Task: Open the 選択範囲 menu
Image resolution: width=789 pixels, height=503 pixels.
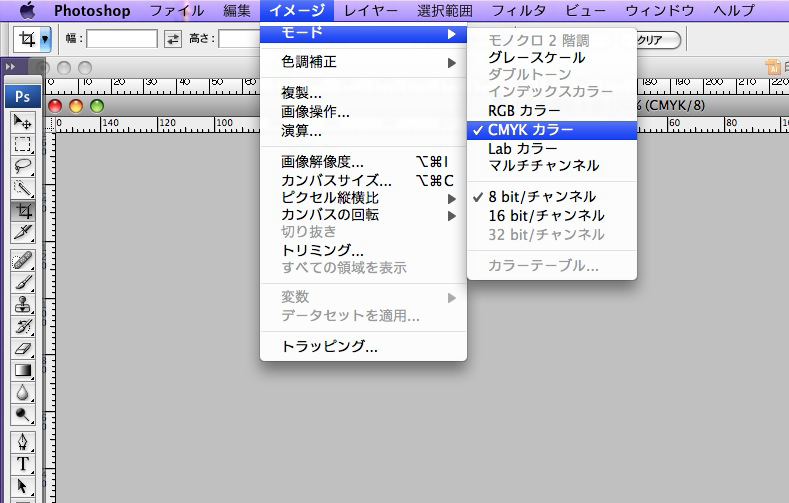Action: 445,11
